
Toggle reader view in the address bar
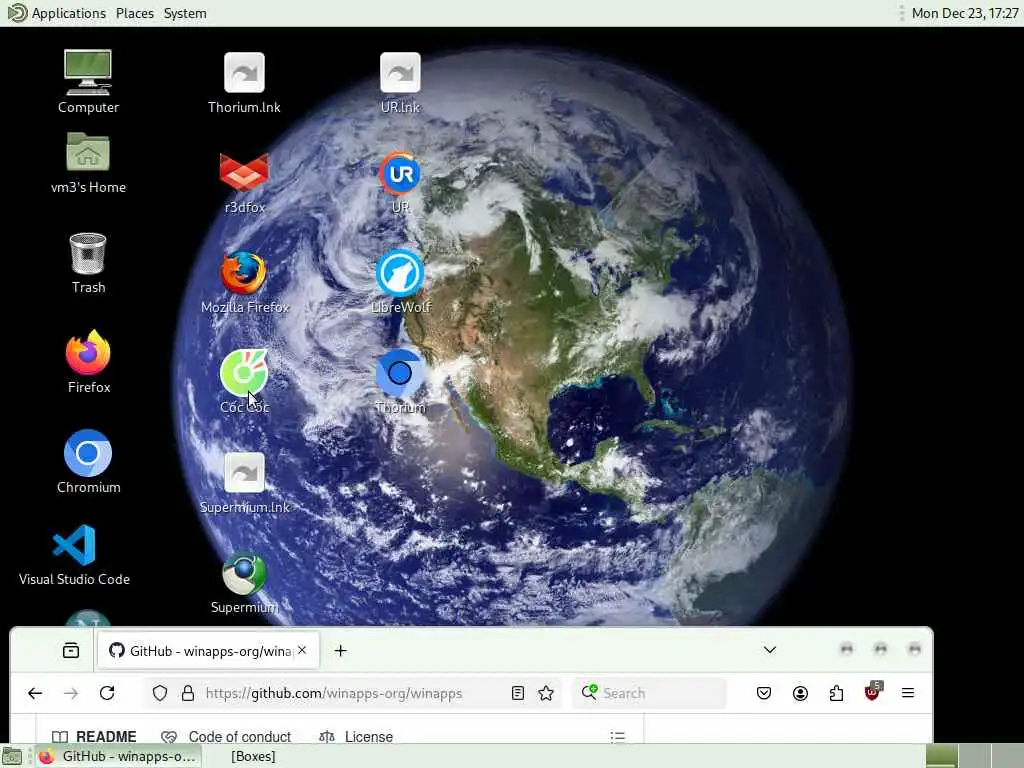click(518, 694)
